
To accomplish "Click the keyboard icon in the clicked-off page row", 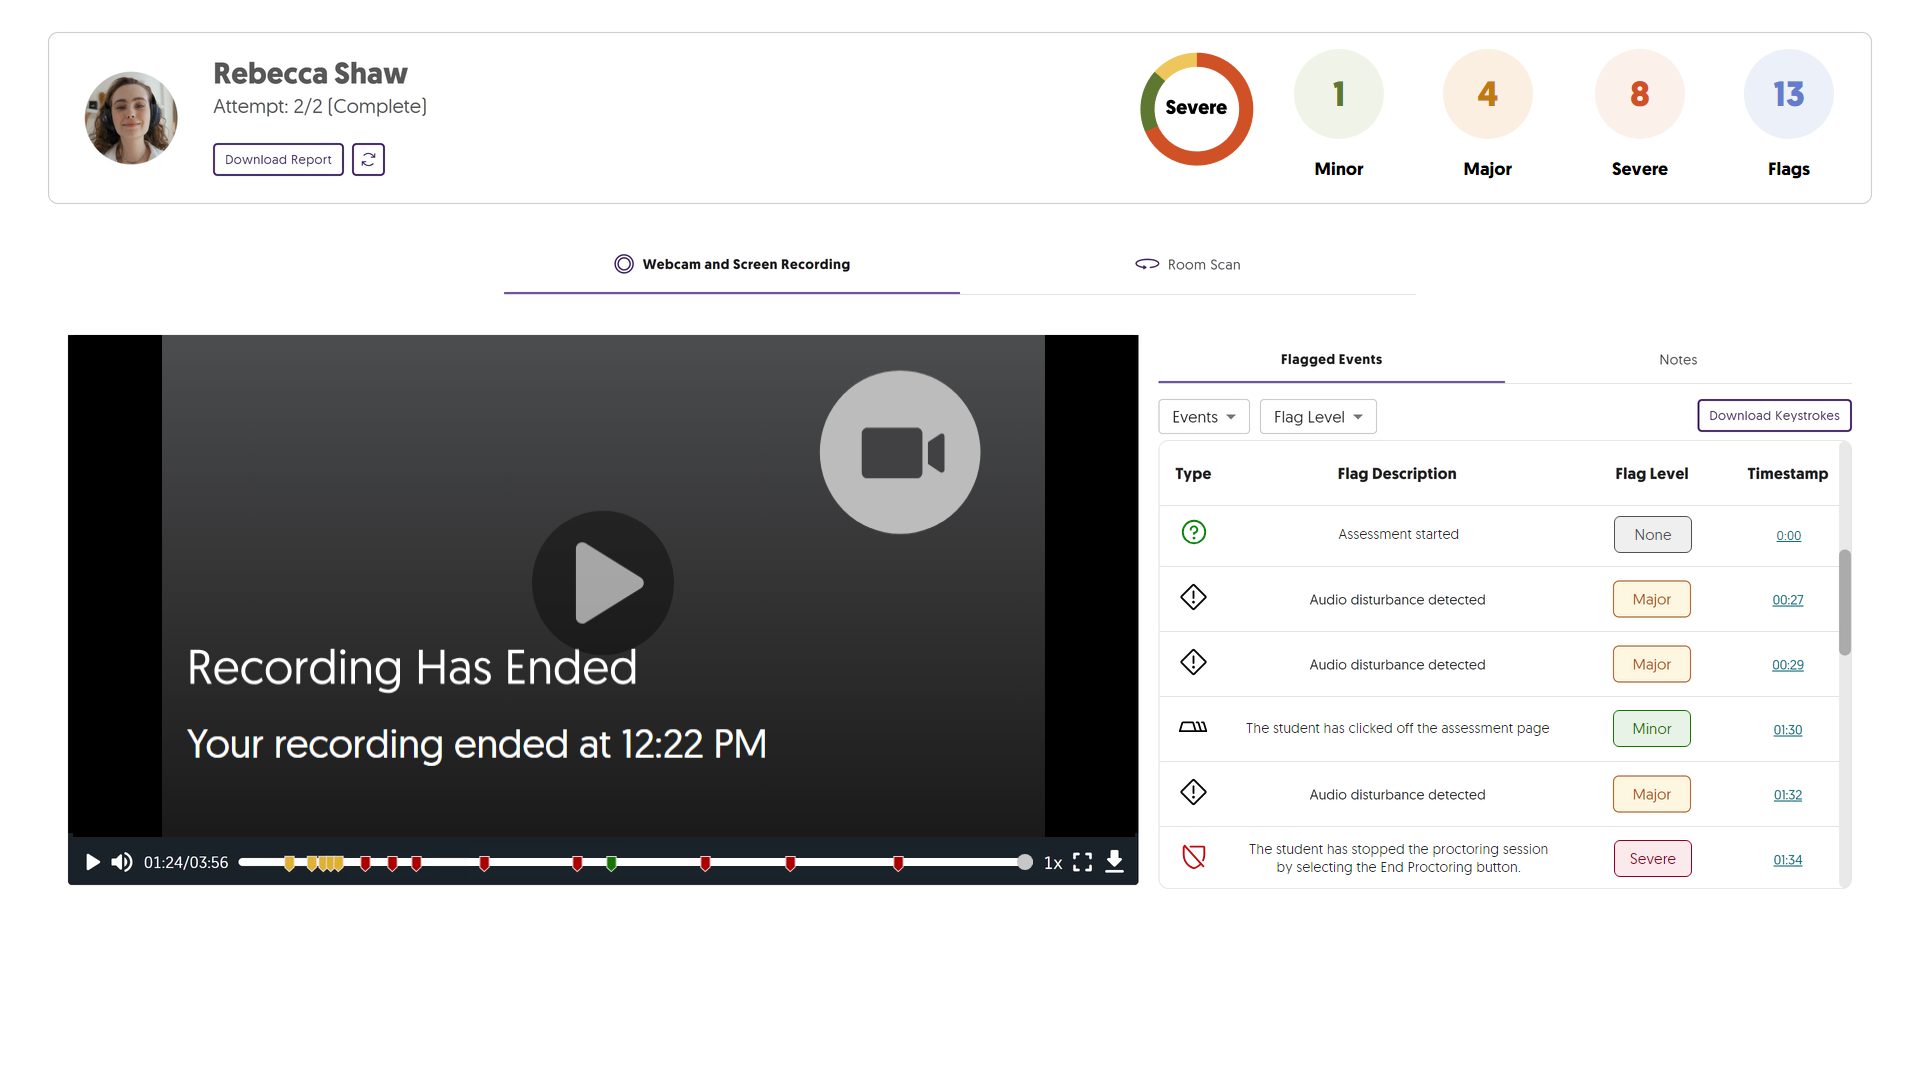I will pos(1193,727).
